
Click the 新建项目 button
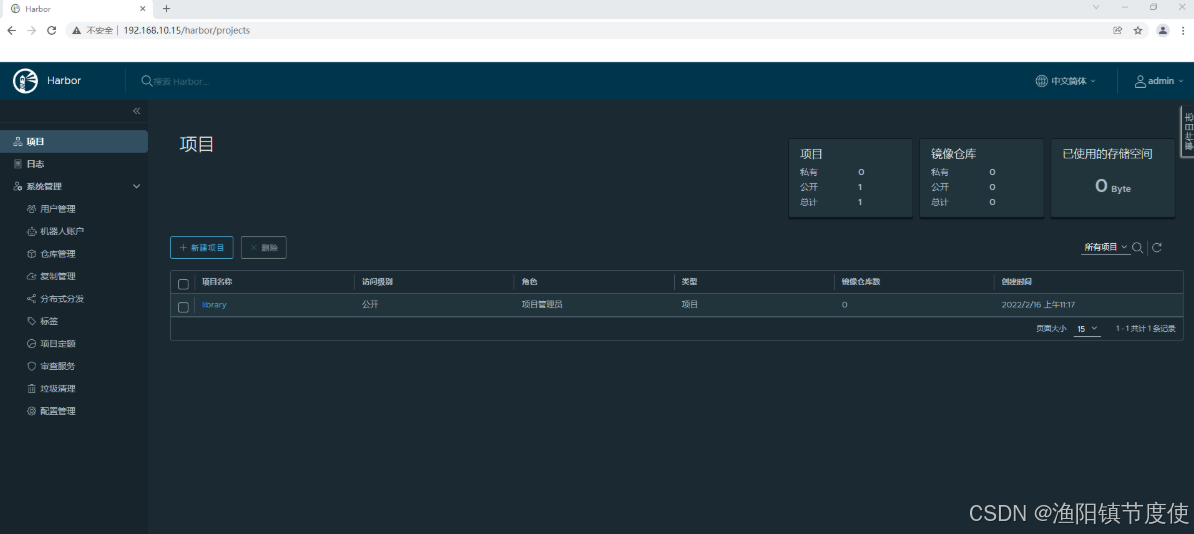(202, 248)
